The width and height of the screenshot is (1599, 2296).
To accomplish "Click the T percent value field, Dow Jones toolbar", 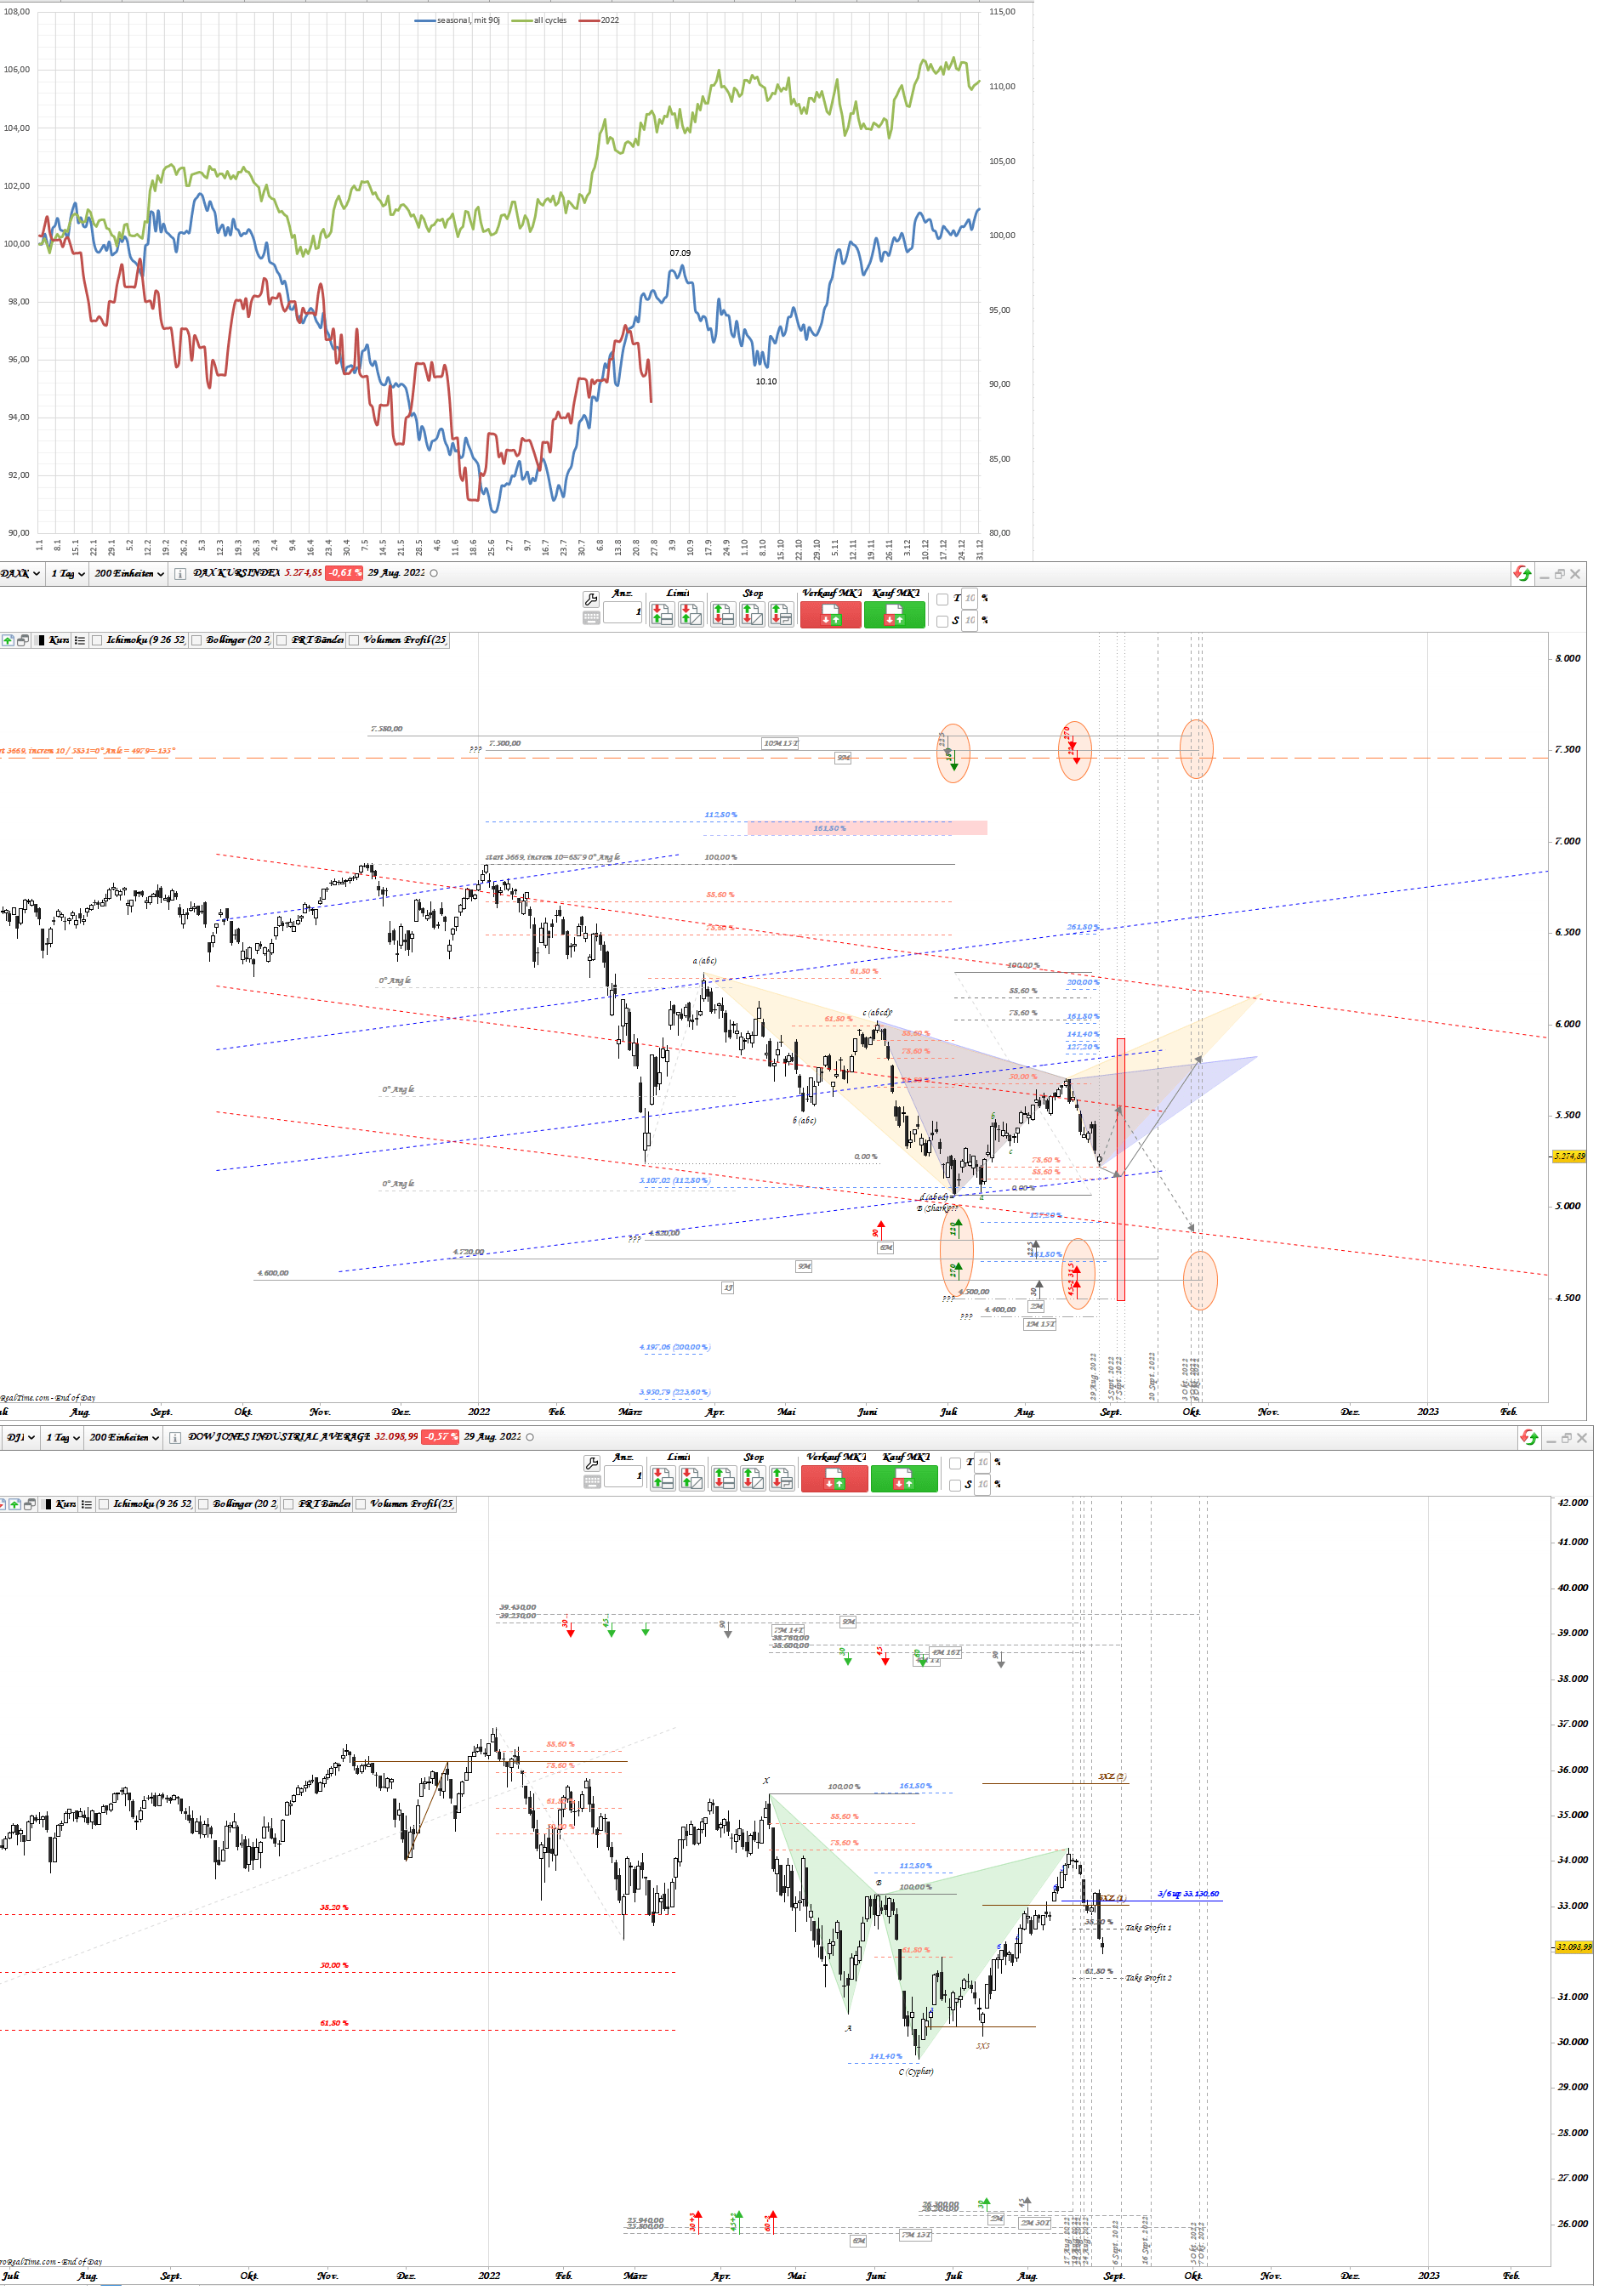I will (x=982, y=1462).
